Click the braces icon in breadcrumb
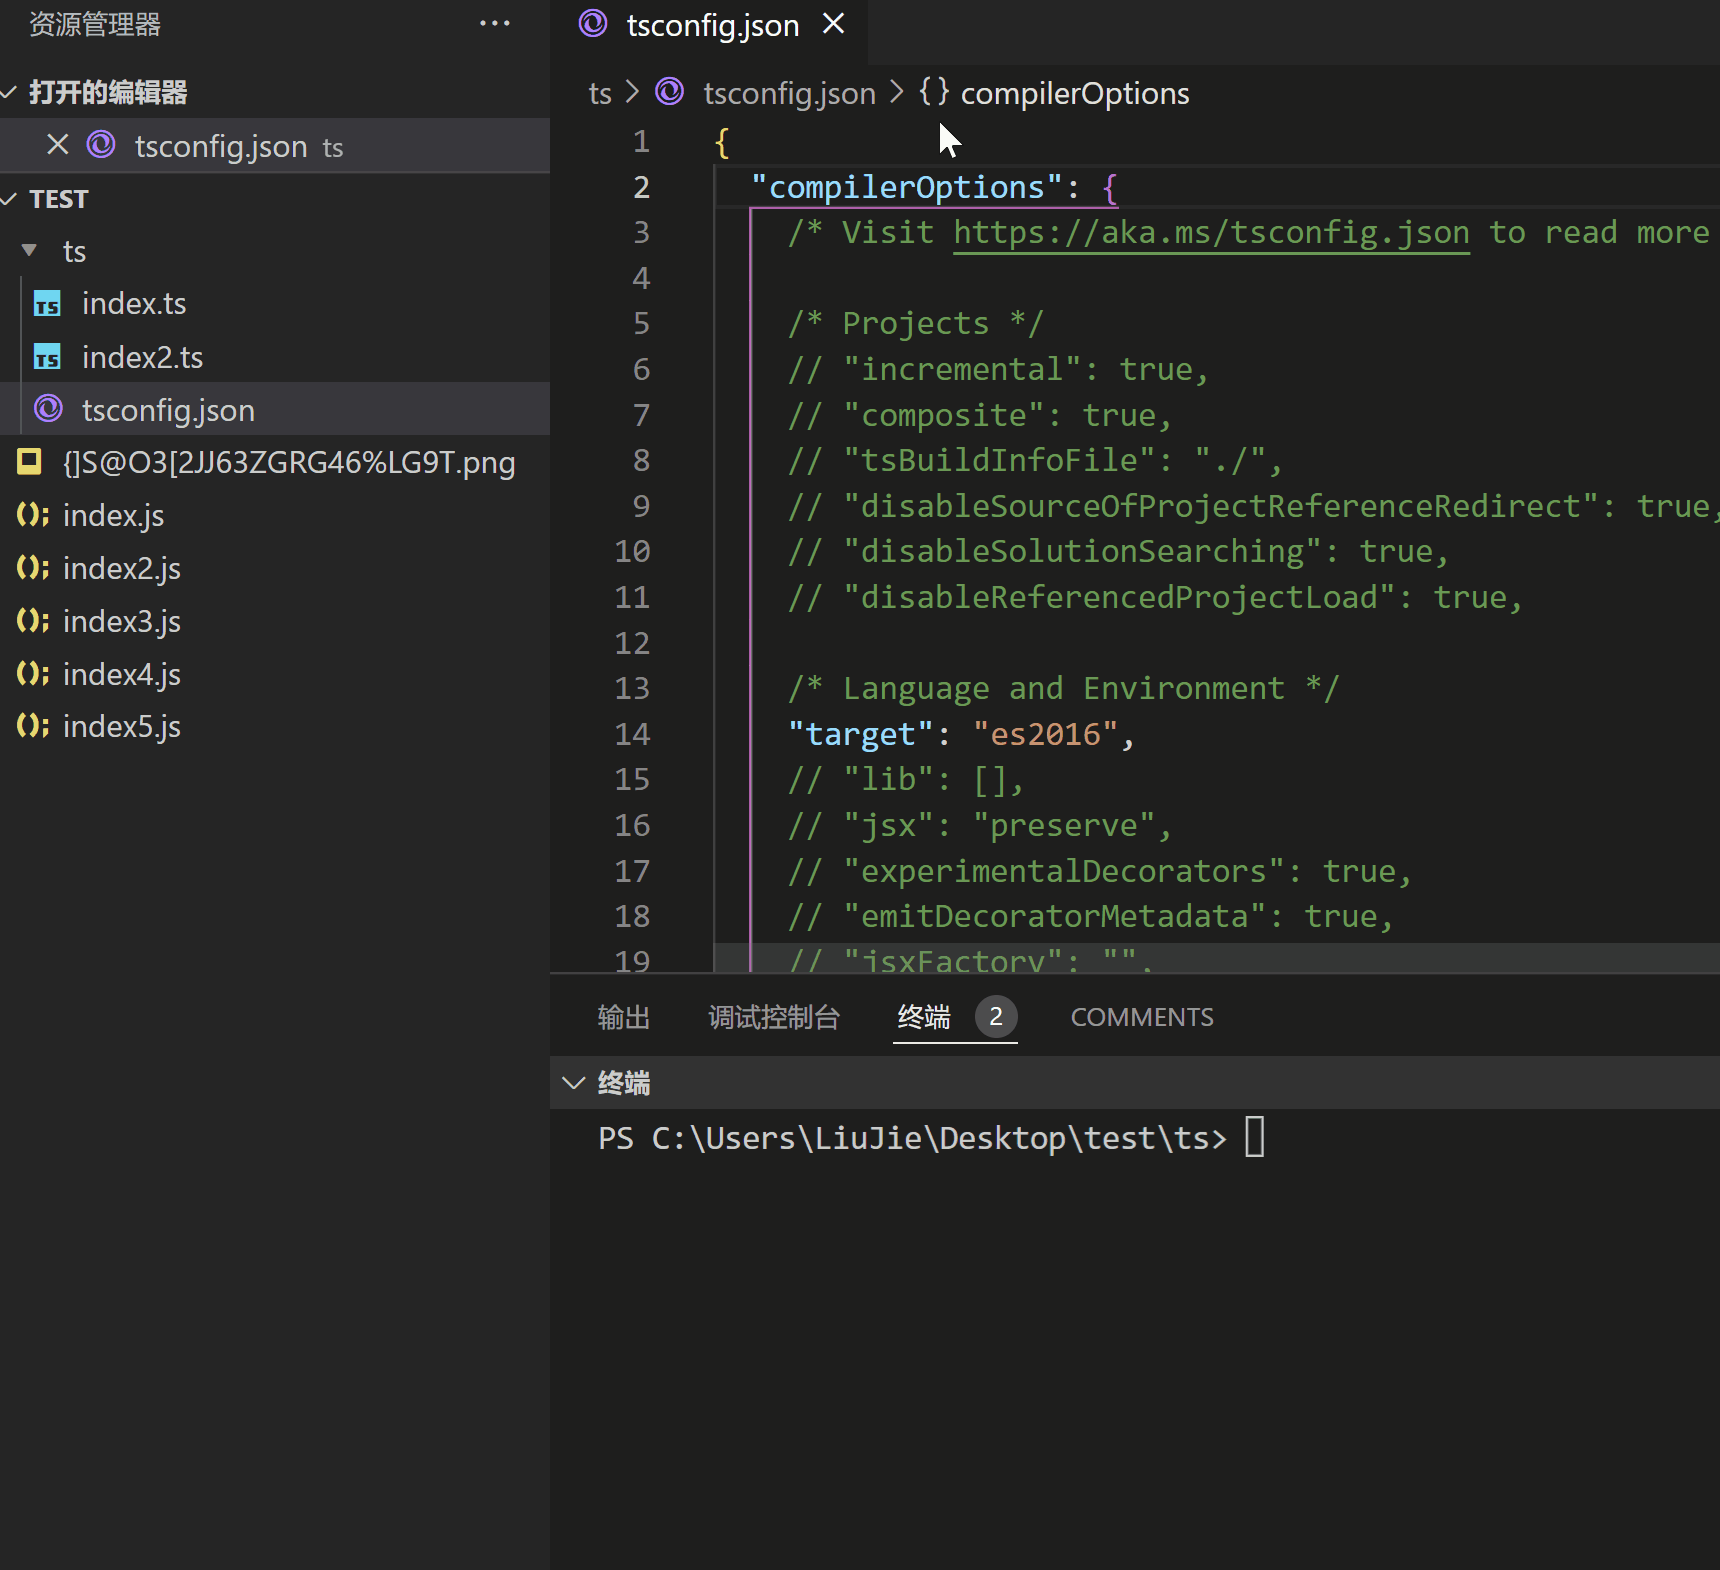 [934, 92]
